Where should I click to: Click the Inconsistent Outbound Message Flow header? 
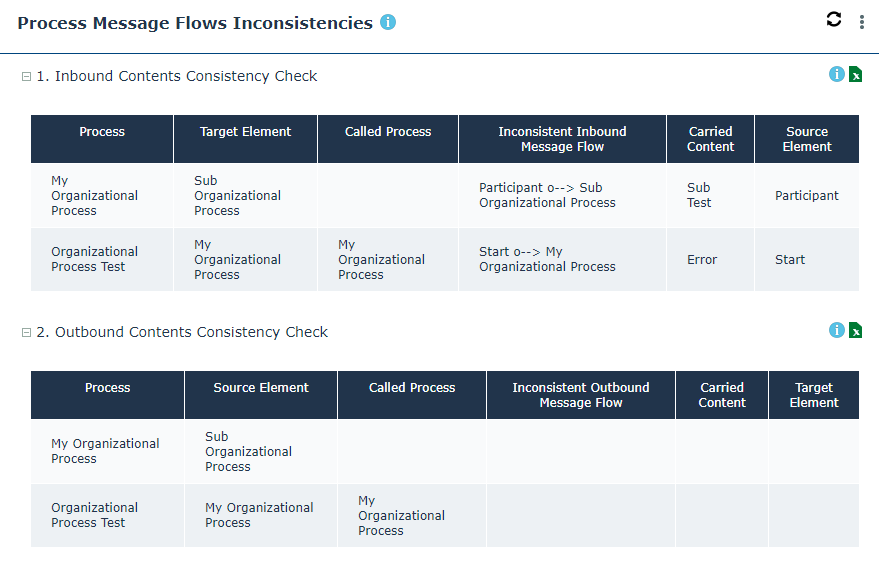click(x=580, y=395)
